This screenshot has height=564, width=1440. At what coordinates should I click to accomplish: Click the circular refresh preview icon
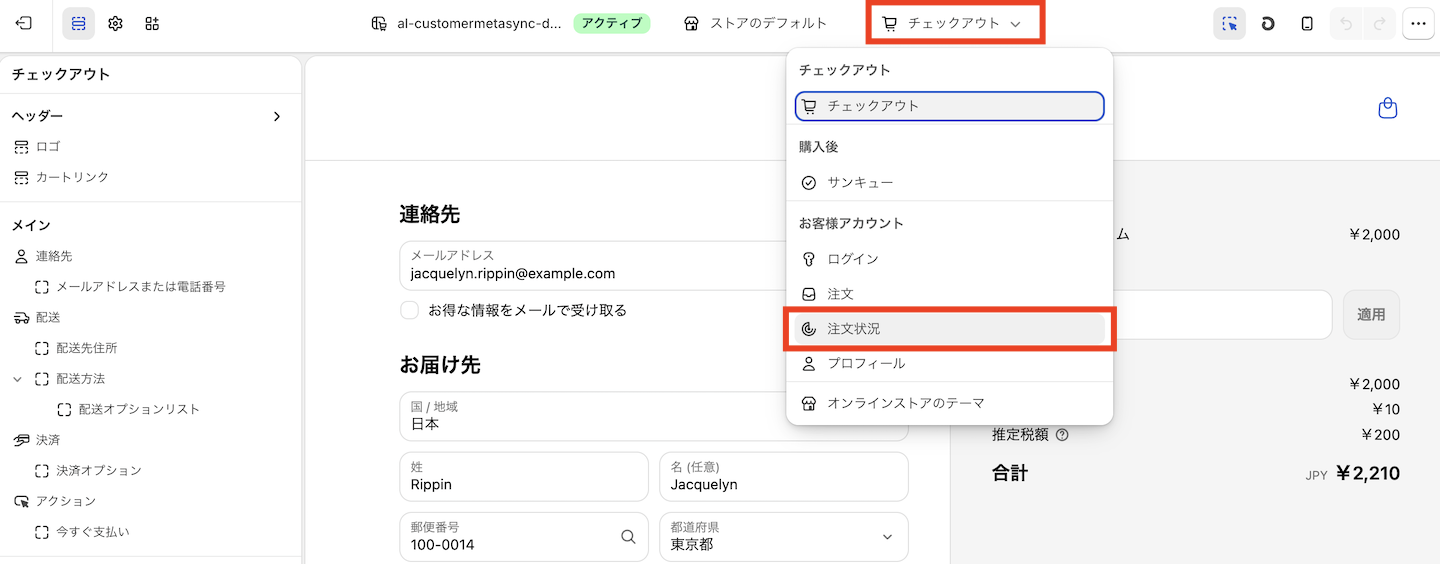click(1268, 23)
